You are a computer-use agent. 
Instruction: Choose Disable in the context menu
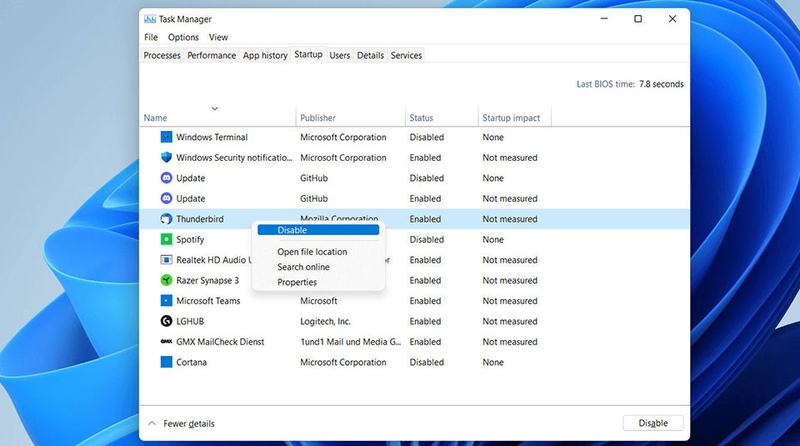318,230
